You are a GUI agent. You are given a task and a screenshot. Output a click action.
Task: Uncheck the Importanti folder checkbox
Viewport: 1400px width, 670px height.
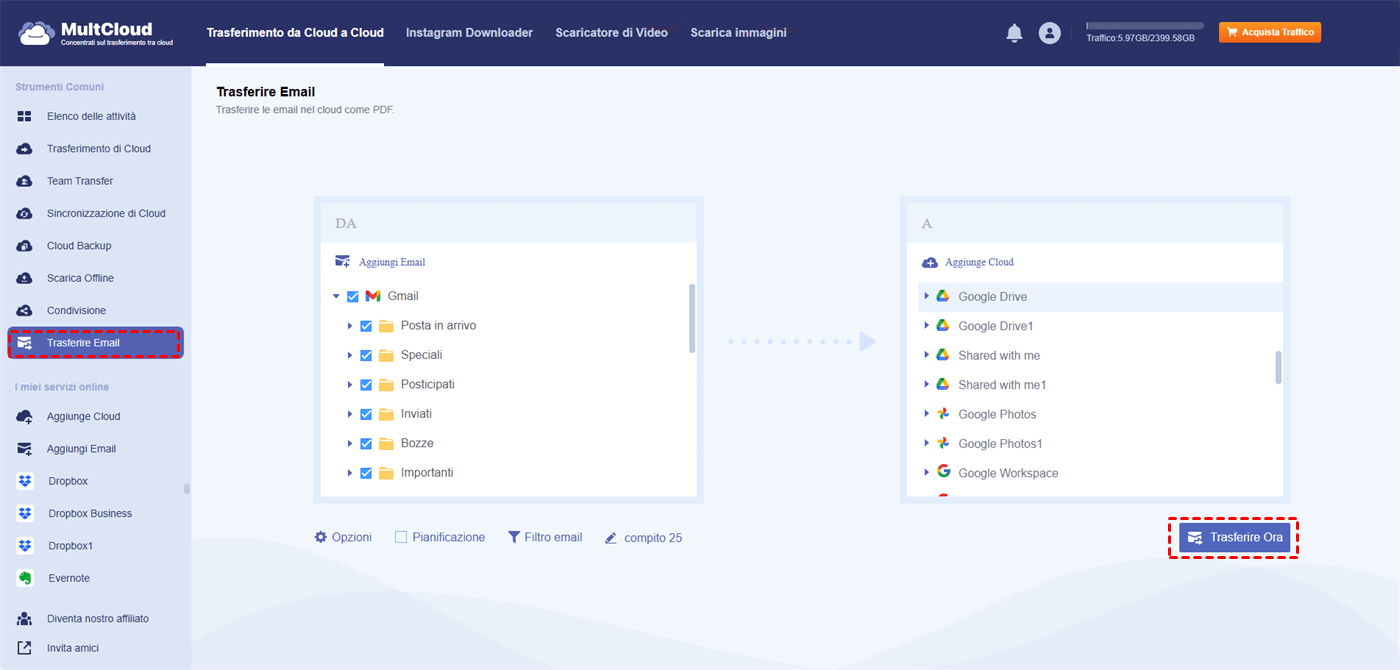tap(366, 473)
